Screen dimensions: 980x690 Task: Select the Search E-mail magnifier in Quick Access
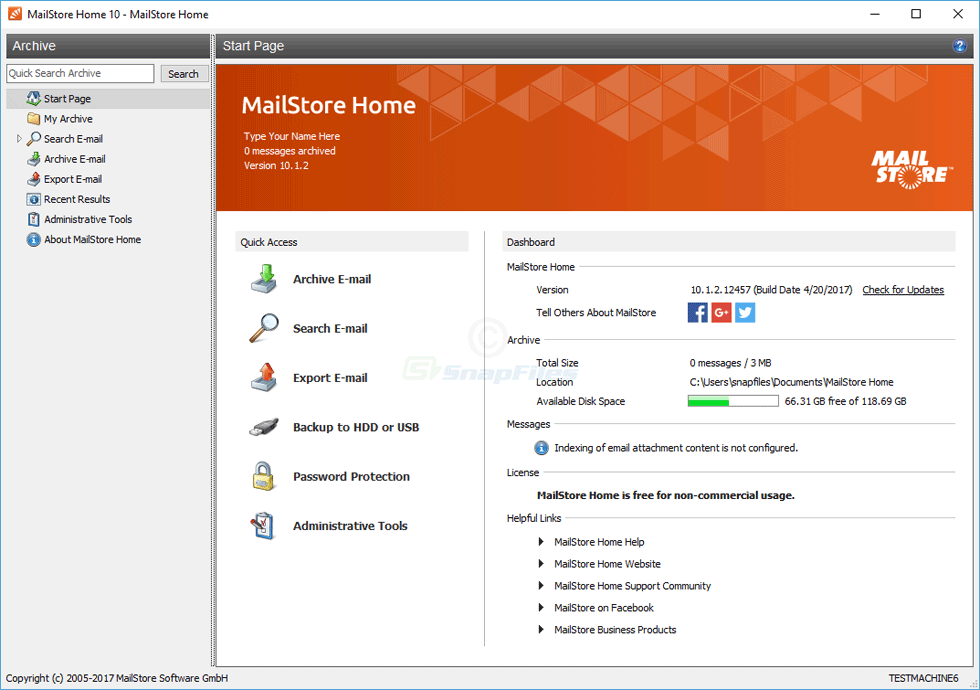point(332,328)
